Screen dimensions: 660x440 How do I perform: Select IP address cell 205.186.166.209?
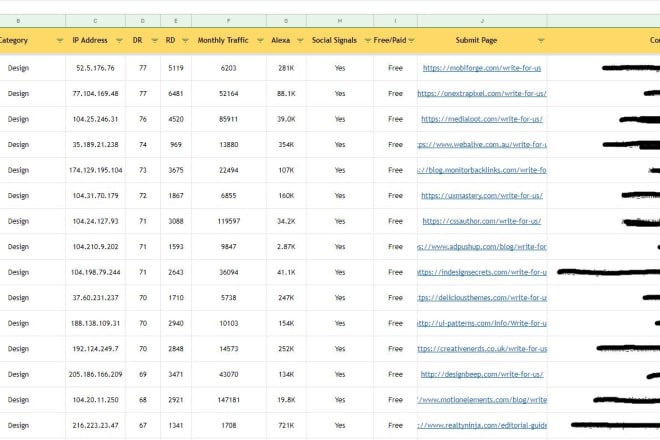pyautogui.click(x=95, y=374)
